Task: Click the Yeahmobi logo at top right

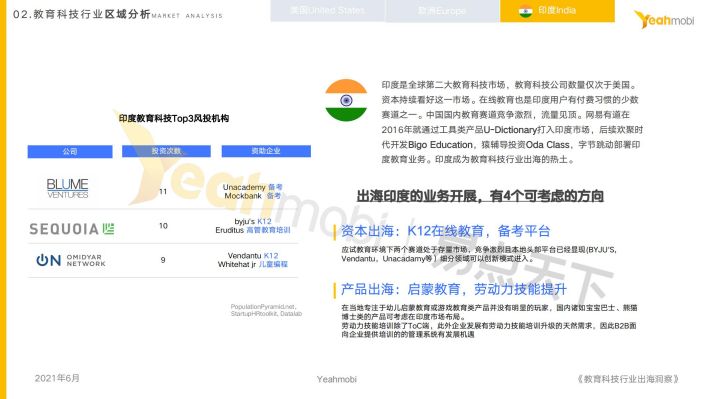Action: point(664,19)
